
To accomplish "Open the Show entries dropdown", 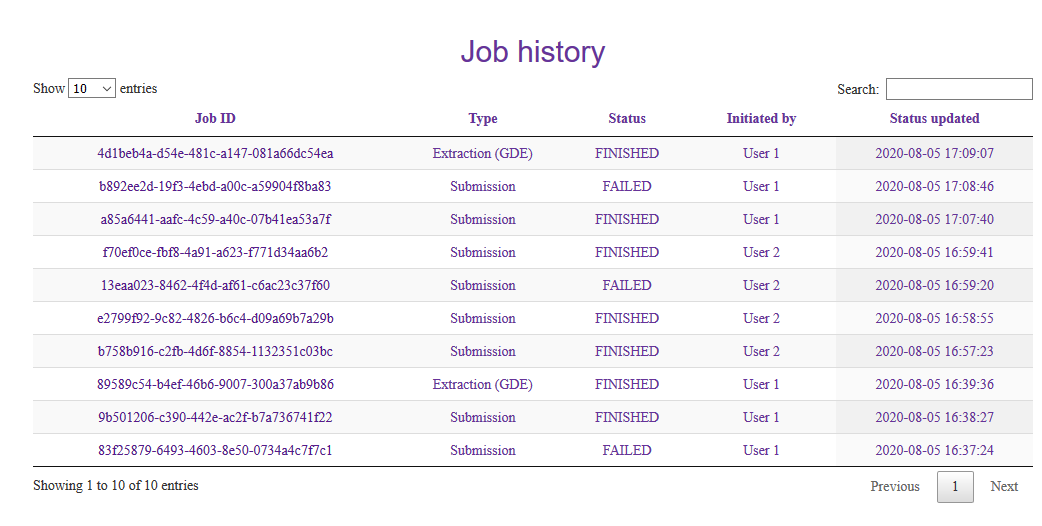I will tap(92, 89).
